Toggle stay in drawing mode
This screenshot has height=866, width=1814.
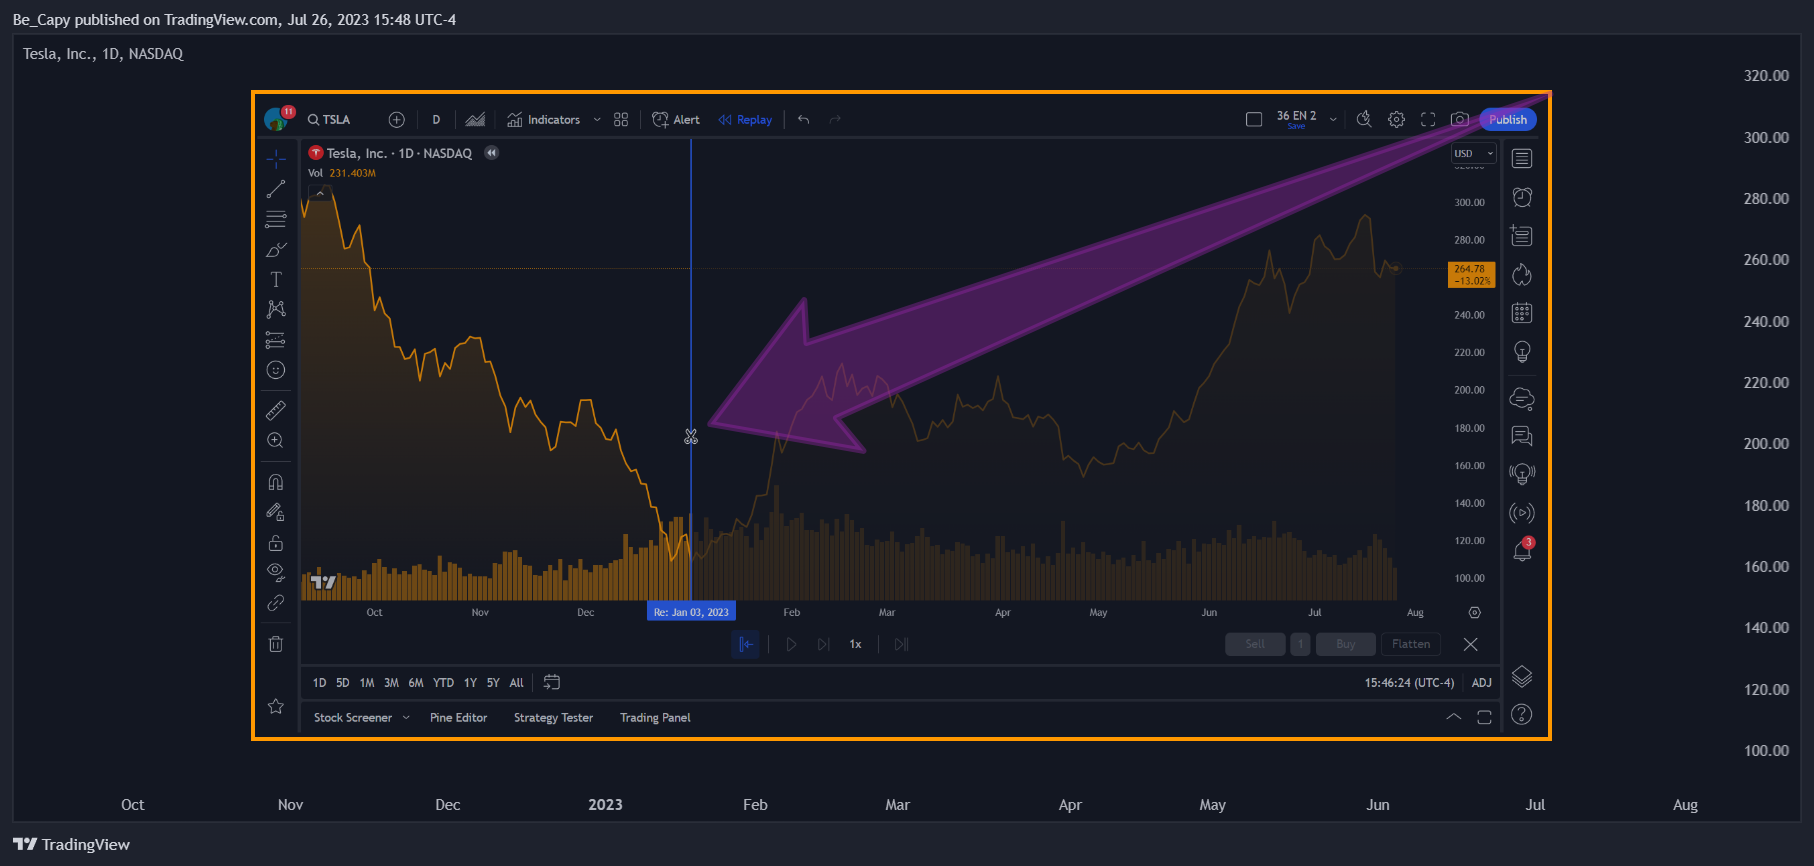[276, 512]
